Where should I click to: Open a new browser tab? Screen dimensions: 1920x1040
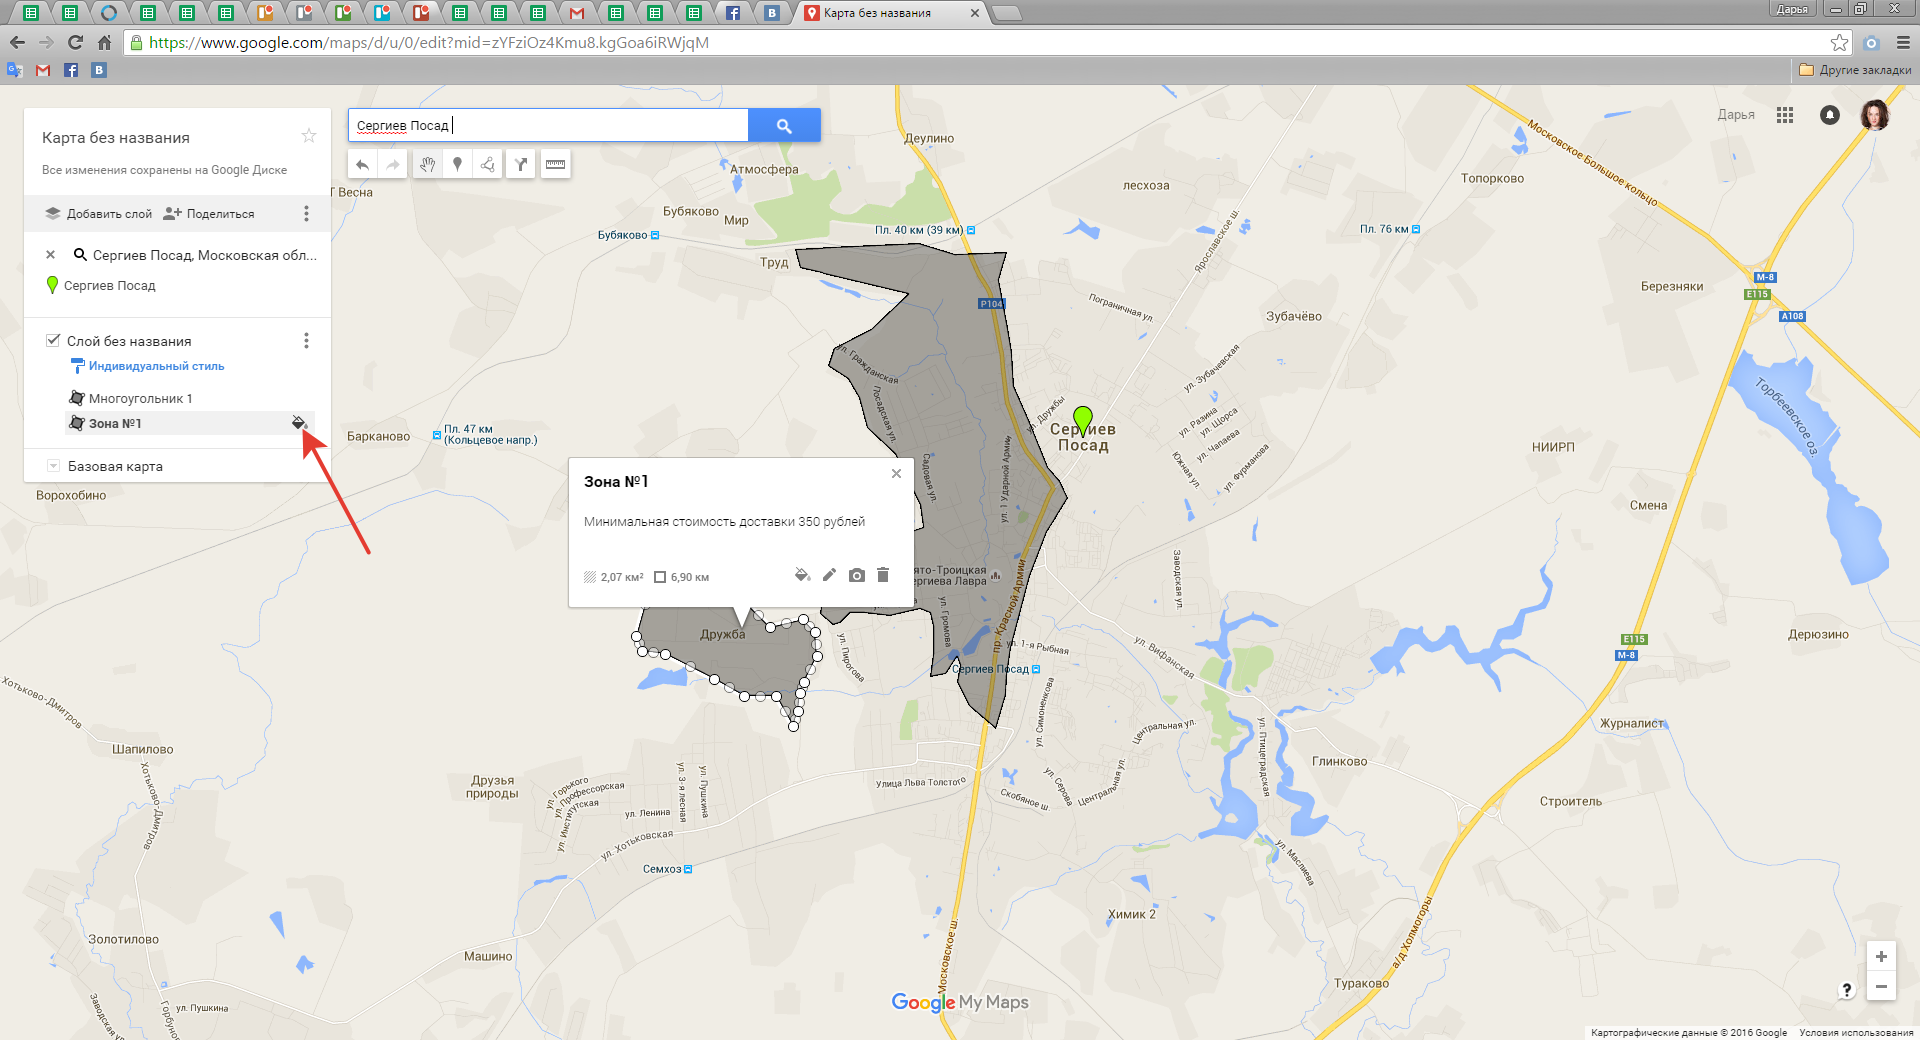coord(1007,13)
